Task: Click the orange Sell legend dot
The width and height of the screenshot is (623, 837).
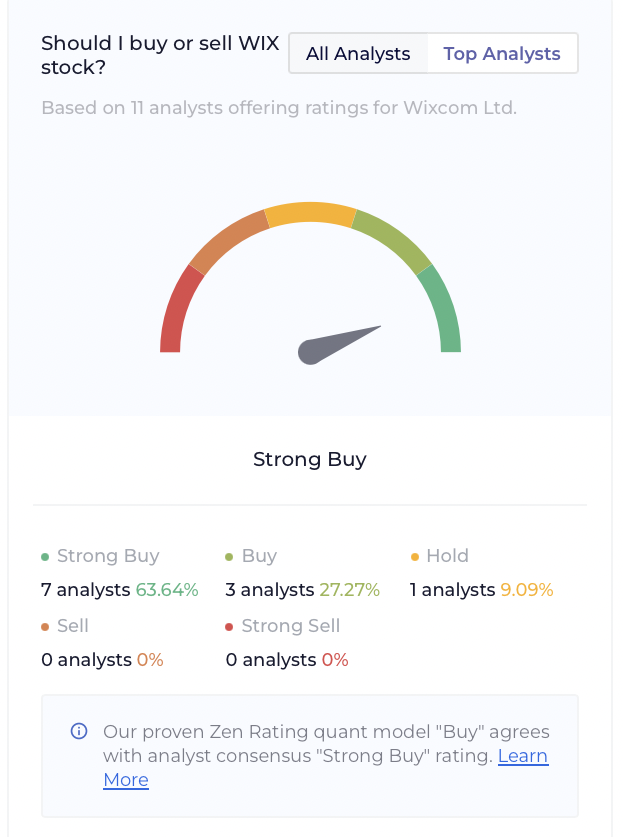Action: coord(45,627)
